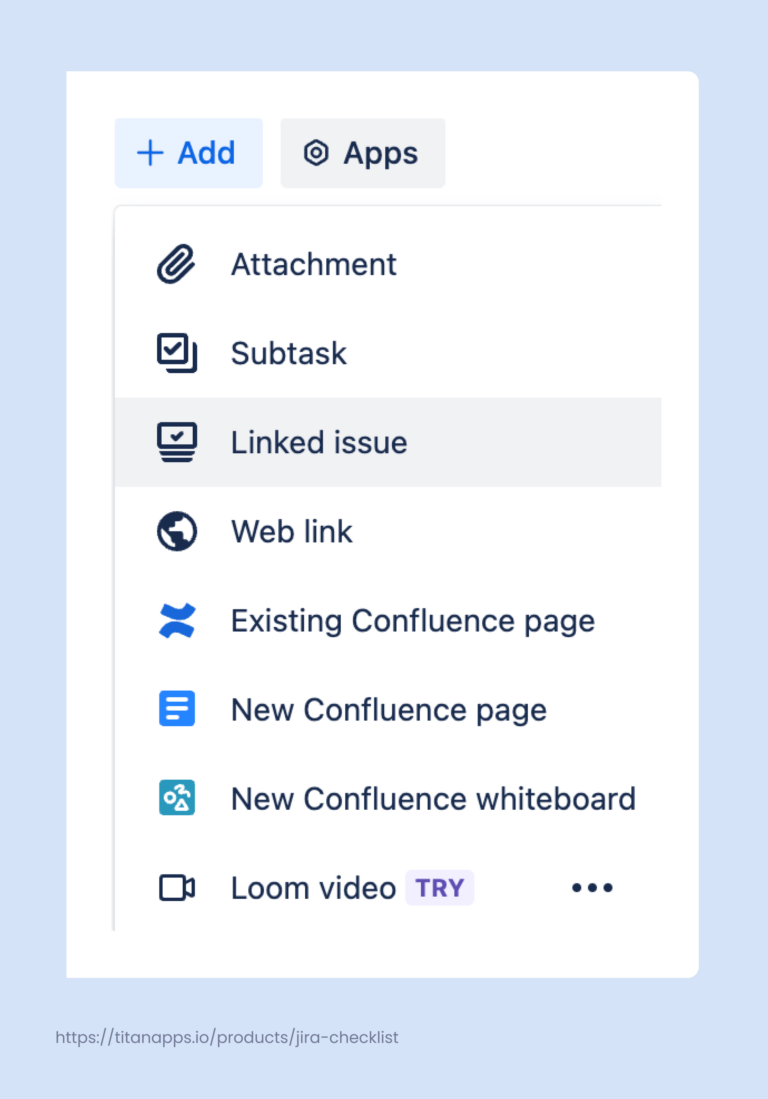
Task: Click the Attachment paperclip icon
Action: coord(177,263)
